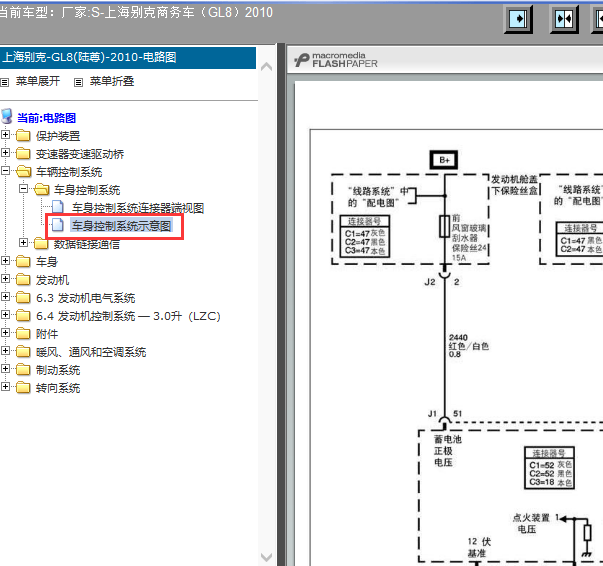Viewport: 603px width, 566px height.
Task: Click the 制动系统 folder icon
Action: click(23, 369)
